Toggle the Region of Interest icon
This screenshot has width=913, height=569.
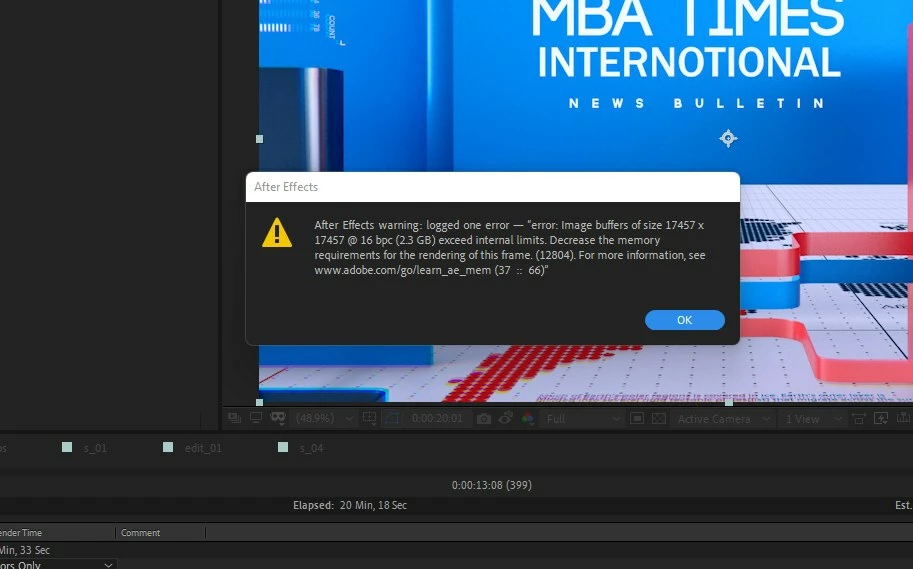coord(636,418)
